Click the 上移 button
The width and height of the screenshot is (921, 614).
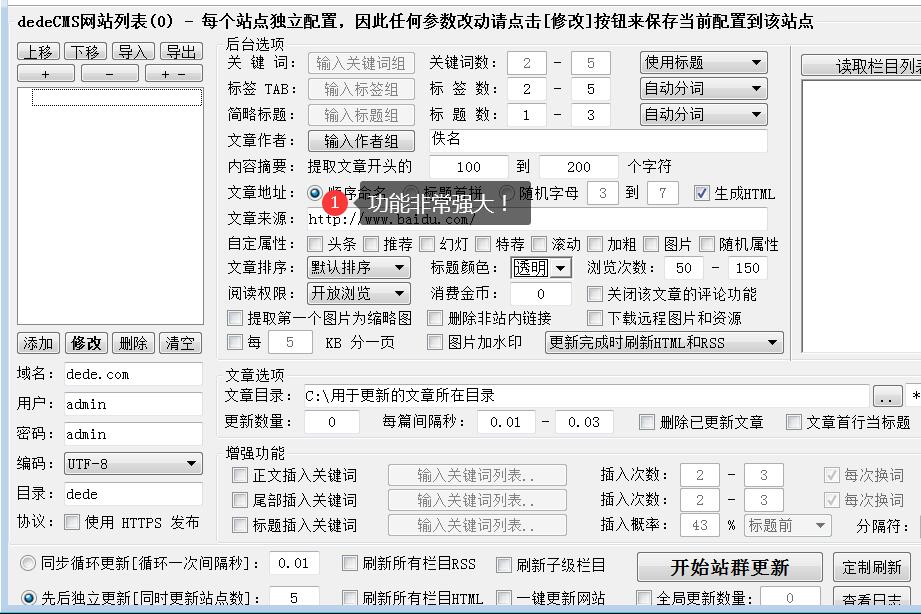point(38,52)
